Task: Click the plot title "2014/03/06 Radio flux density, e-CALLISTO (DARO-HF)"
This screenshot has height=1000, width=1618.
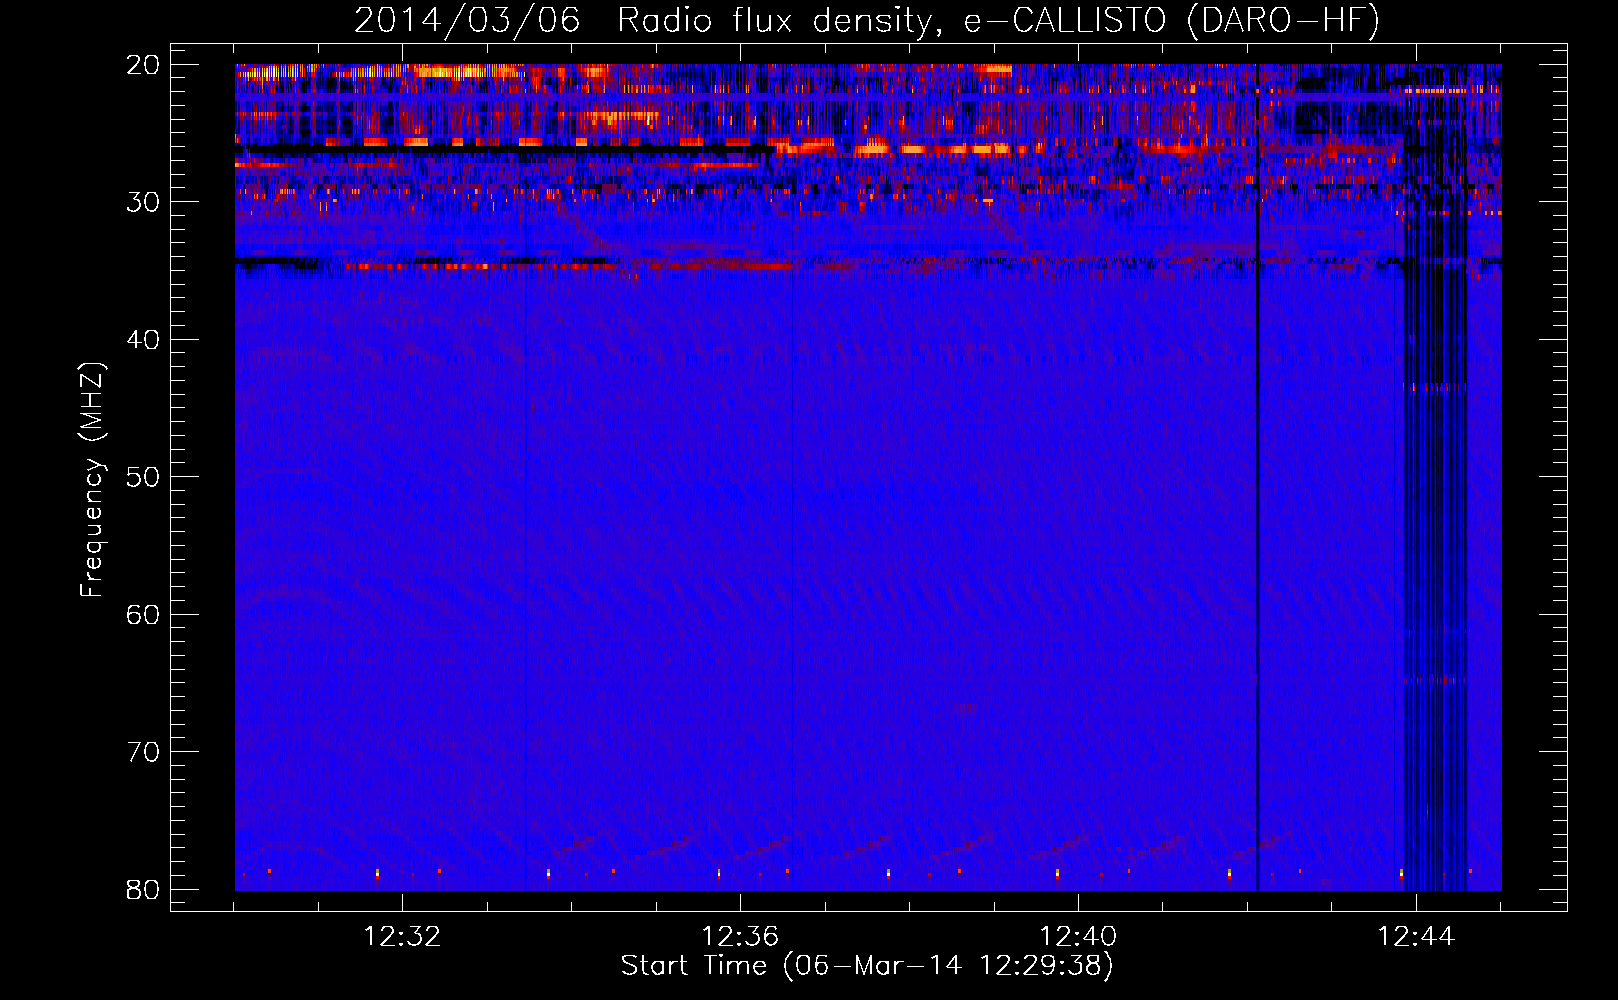Action: [x=867, y=20]
